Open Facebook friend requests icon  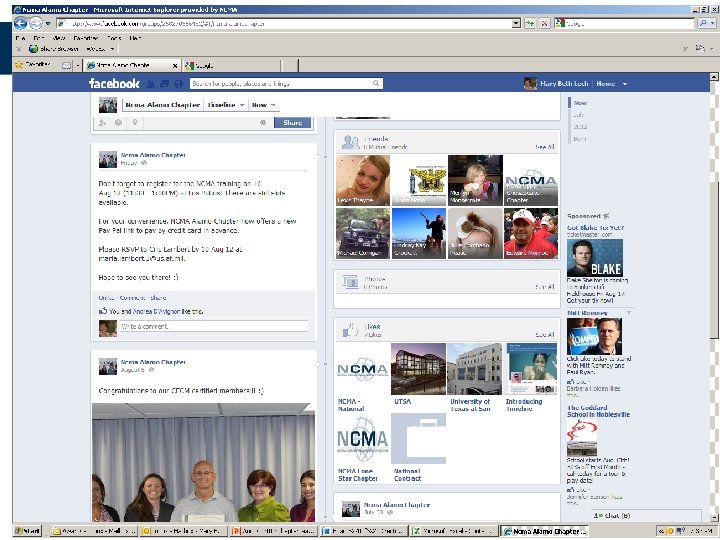150,84
